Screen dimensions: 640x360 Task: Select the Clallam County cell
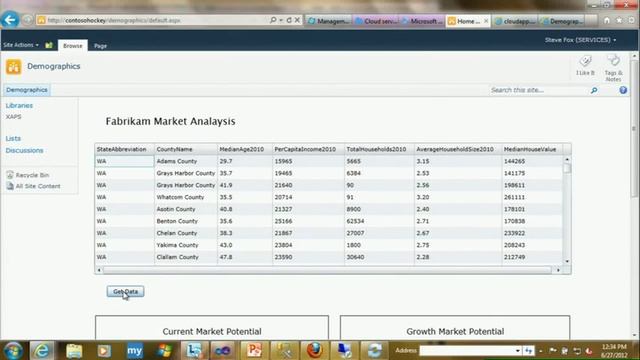pyautogui.click(x=186, y=257)
